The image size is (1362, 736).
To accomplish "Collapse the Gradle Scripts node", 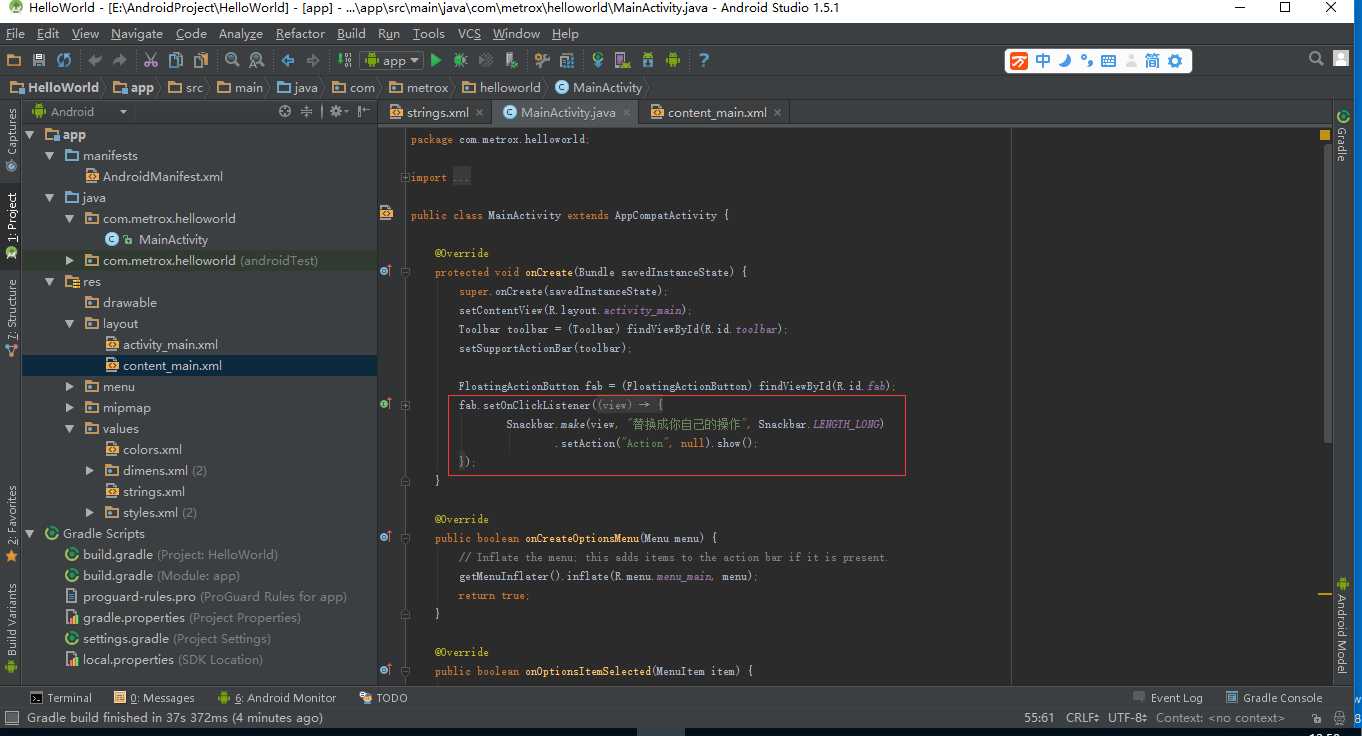I will click(30, 533).
